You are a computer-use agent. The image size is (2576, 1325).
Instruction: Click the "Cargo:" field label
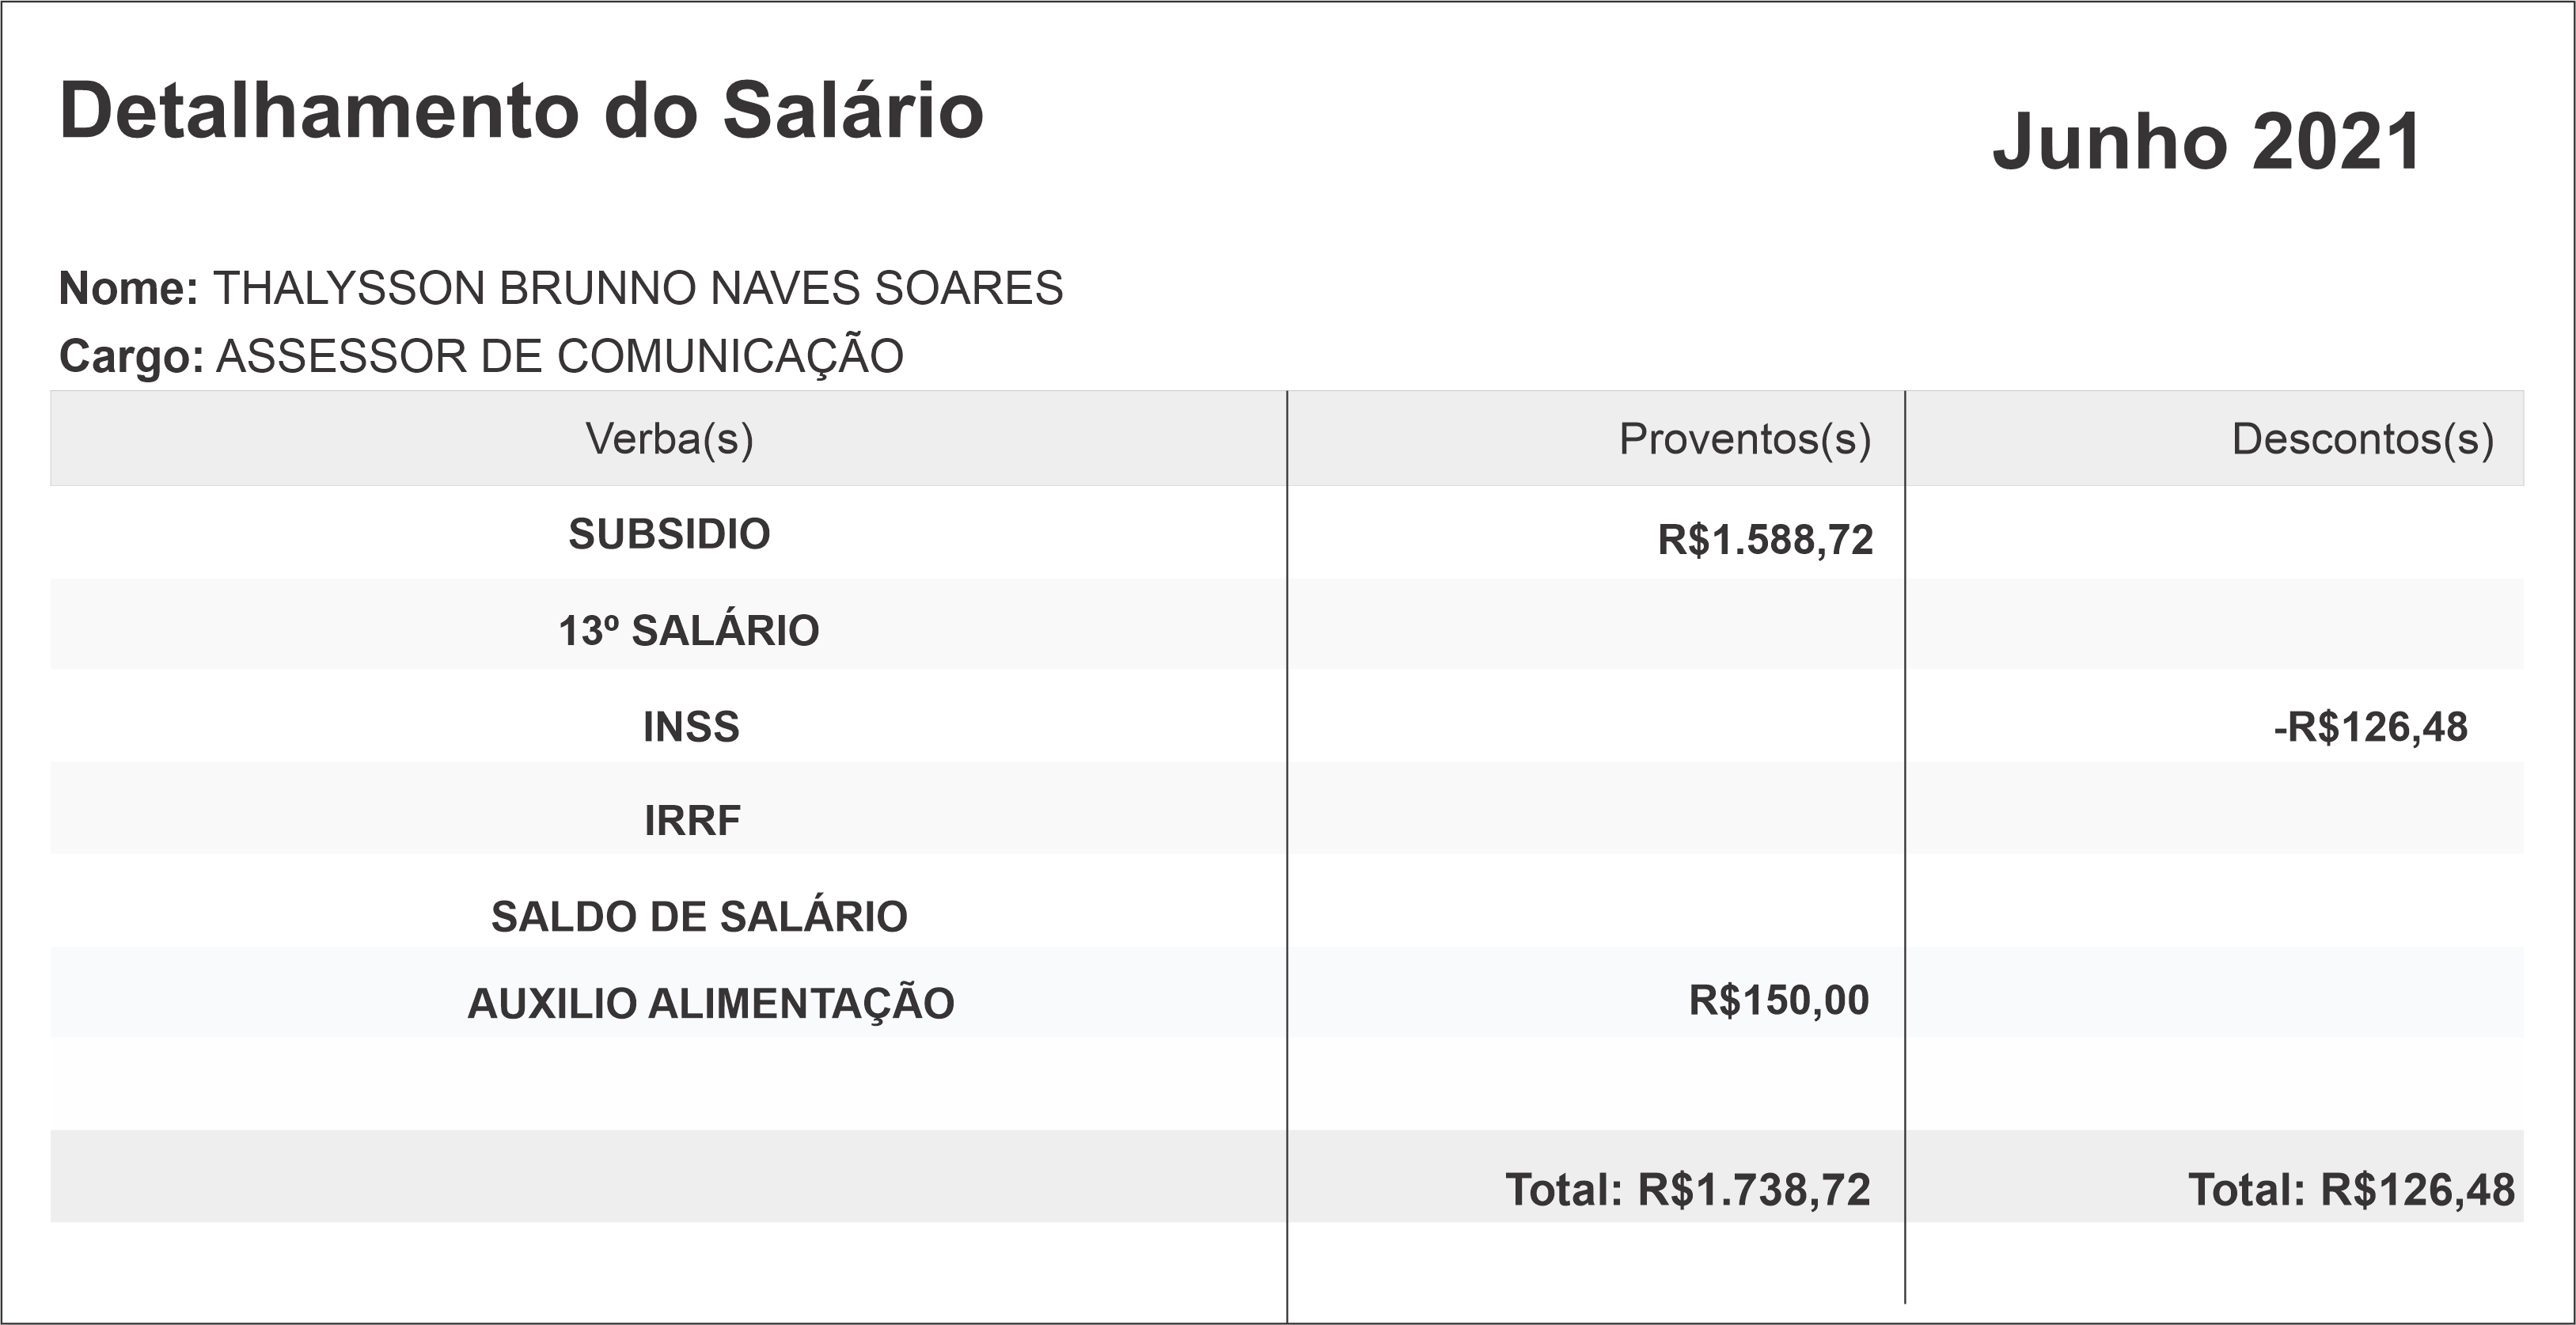(x=132, y=357)
